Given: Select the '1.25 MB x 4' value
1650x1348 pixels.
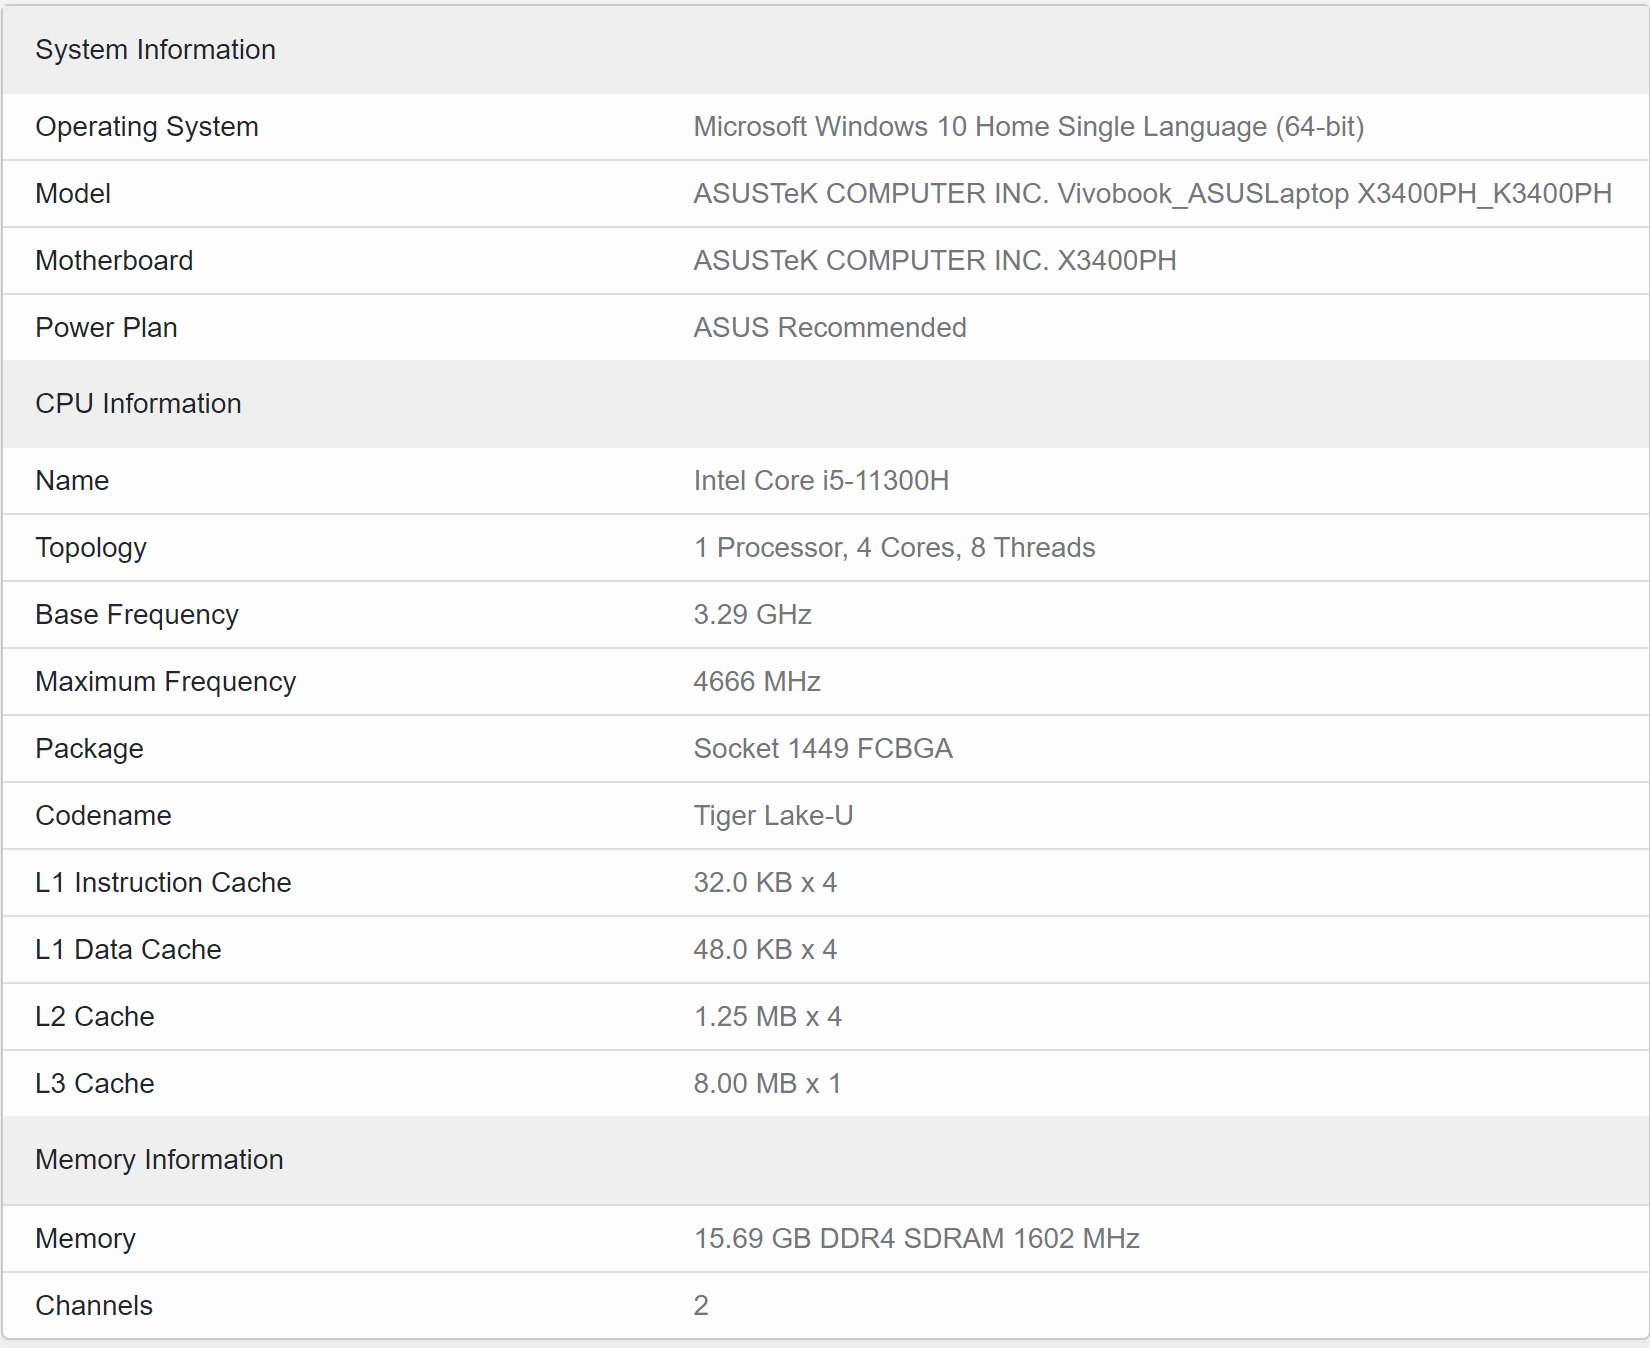Looking at the screenshot, I should [768, 1017].
